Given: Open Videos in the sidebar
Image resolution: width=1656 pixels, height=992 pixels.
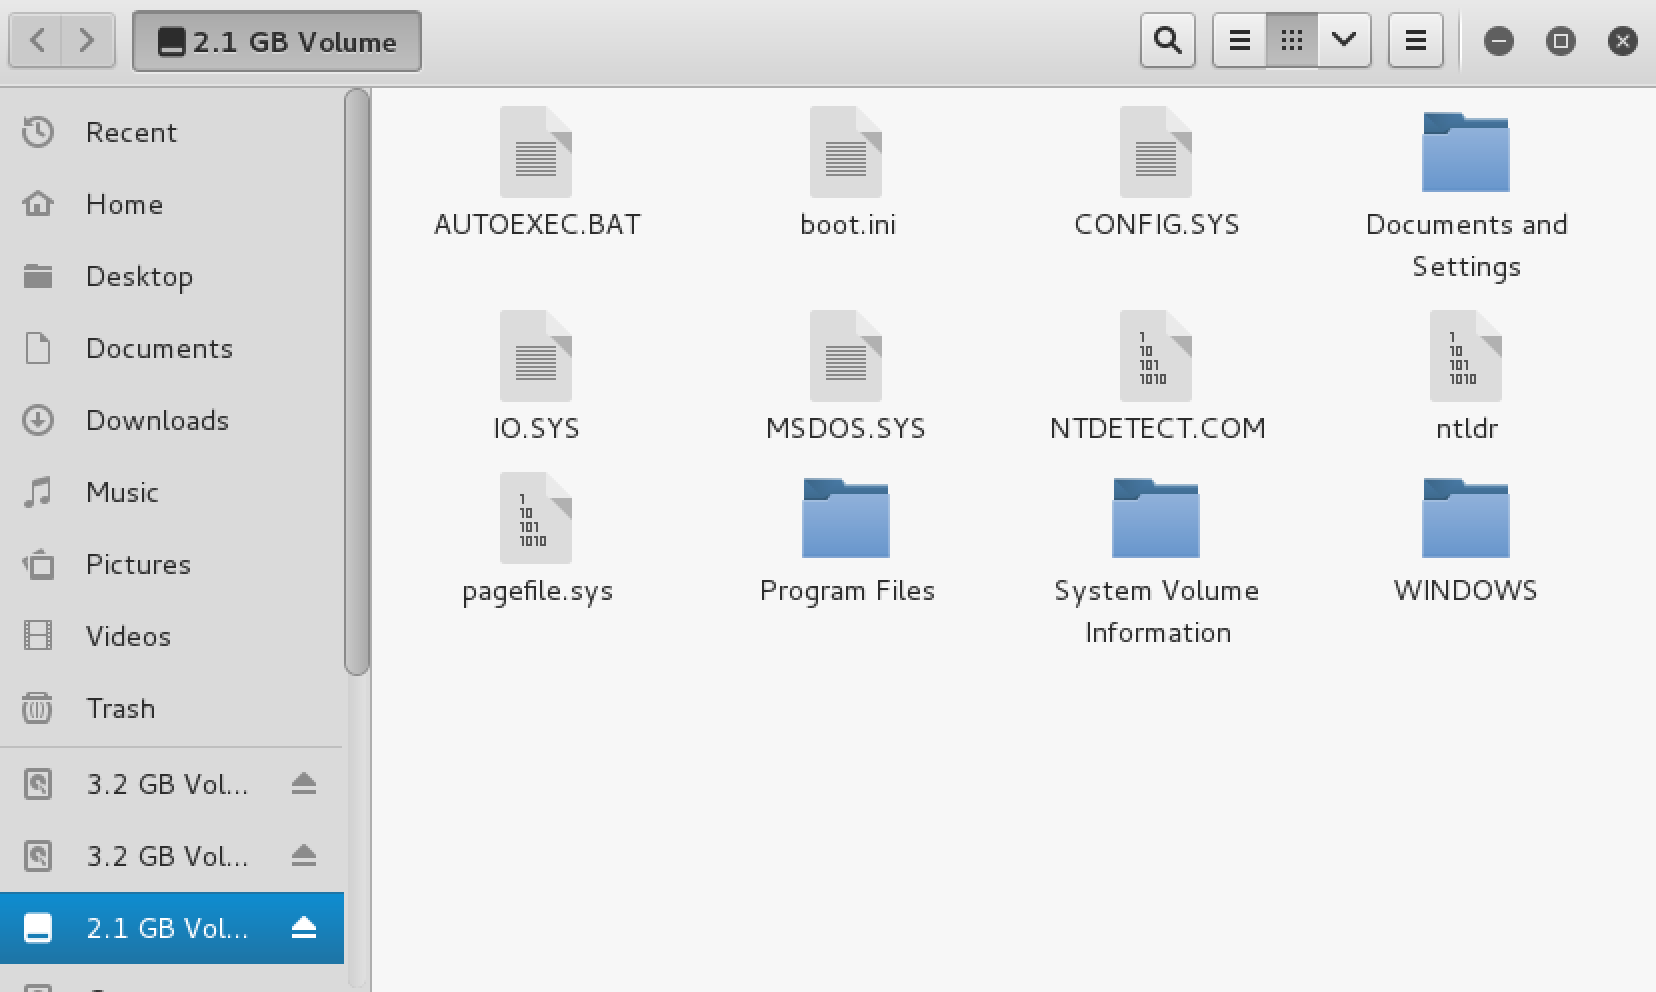Looking at the screenshot, I should click(172, 636).
